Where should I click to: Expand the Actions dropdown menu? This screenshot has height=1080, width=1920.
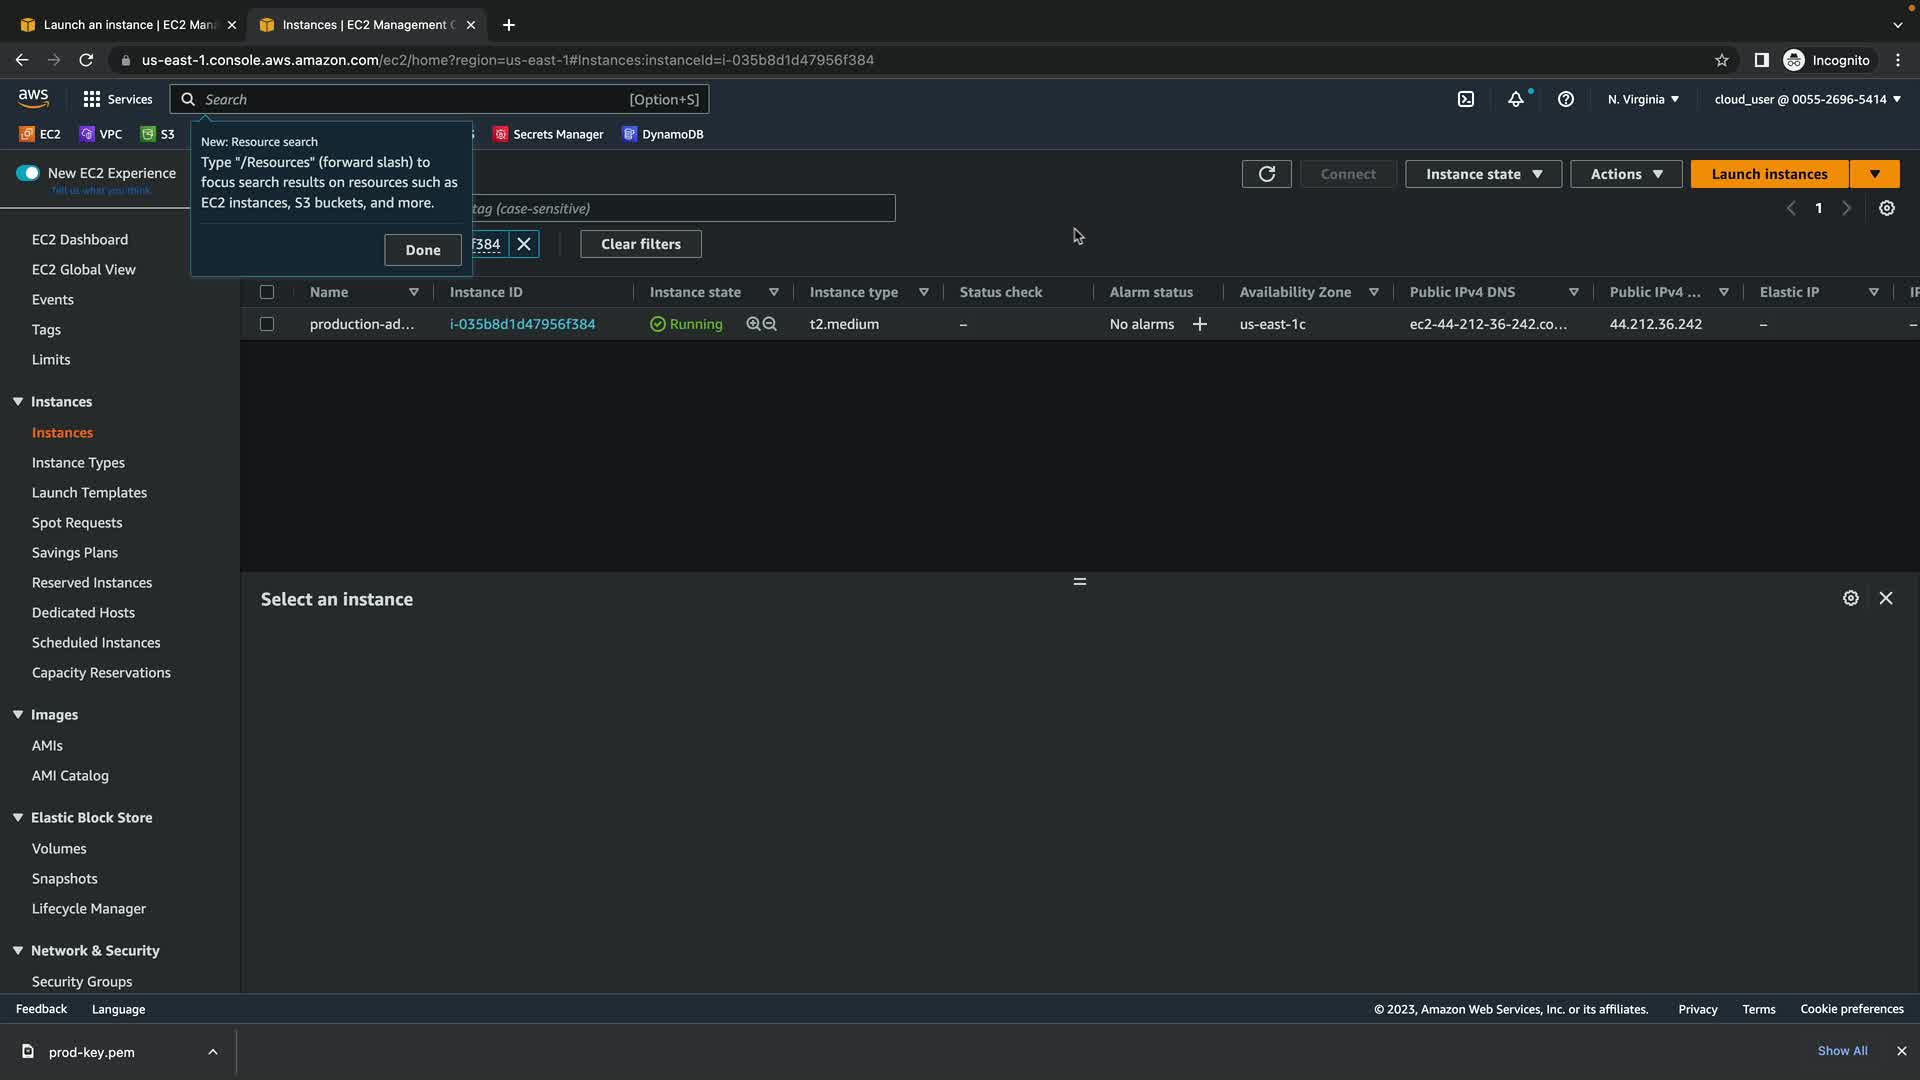coord(1626,174)
